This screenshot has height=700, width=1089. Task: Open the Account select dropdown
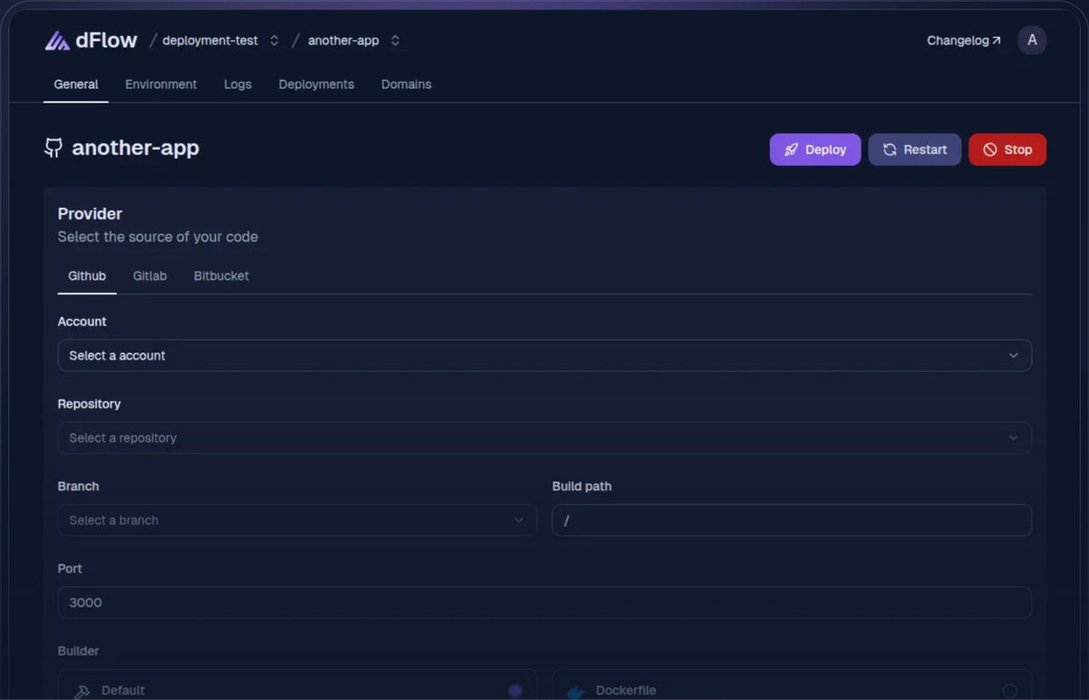[x=544, y=356]
